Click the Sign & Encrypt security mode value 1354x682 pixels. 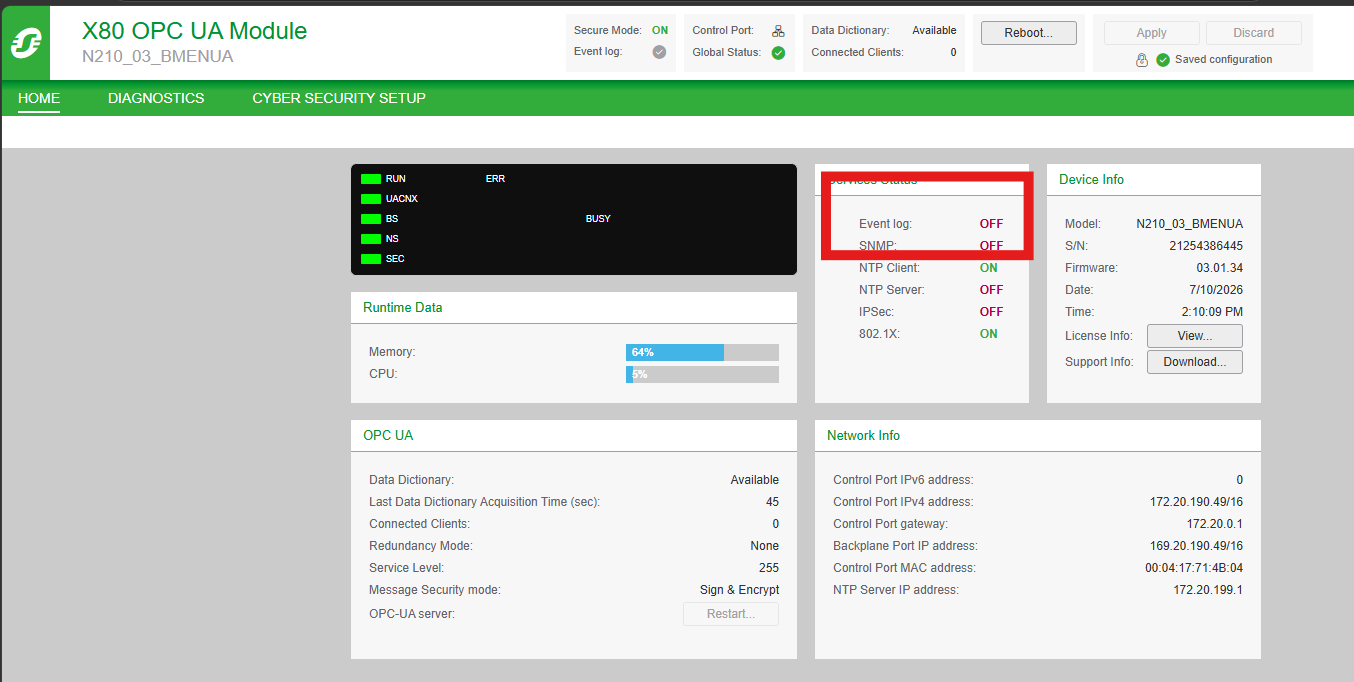[739, 590]
